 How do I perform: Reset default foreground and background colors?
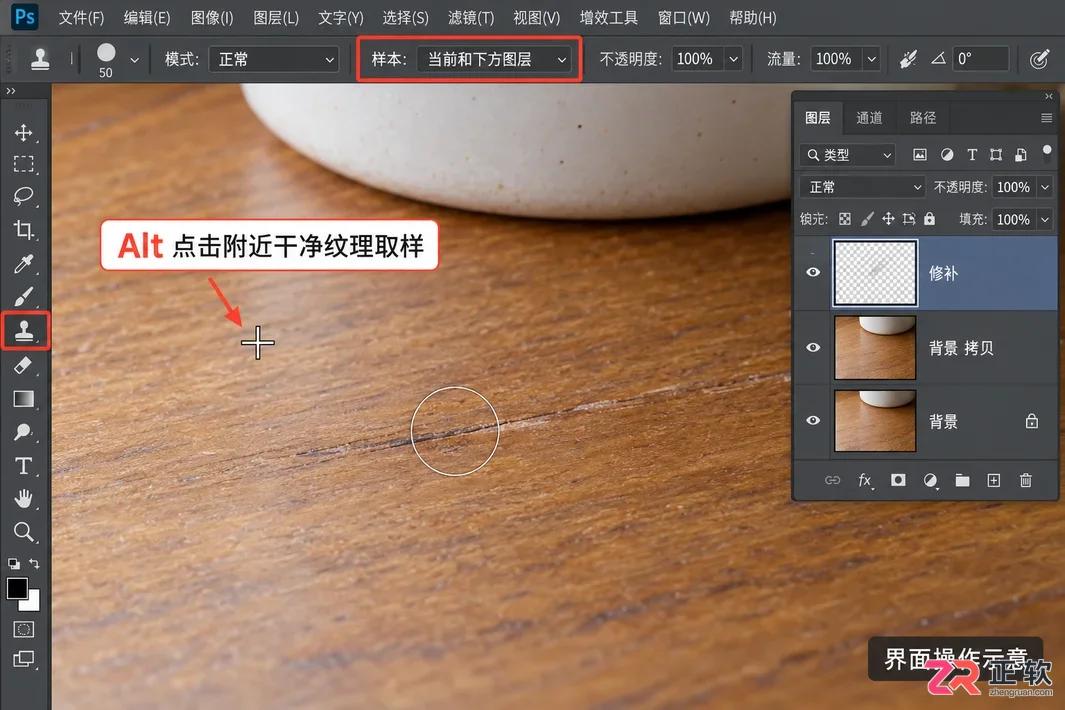point(14,563)
